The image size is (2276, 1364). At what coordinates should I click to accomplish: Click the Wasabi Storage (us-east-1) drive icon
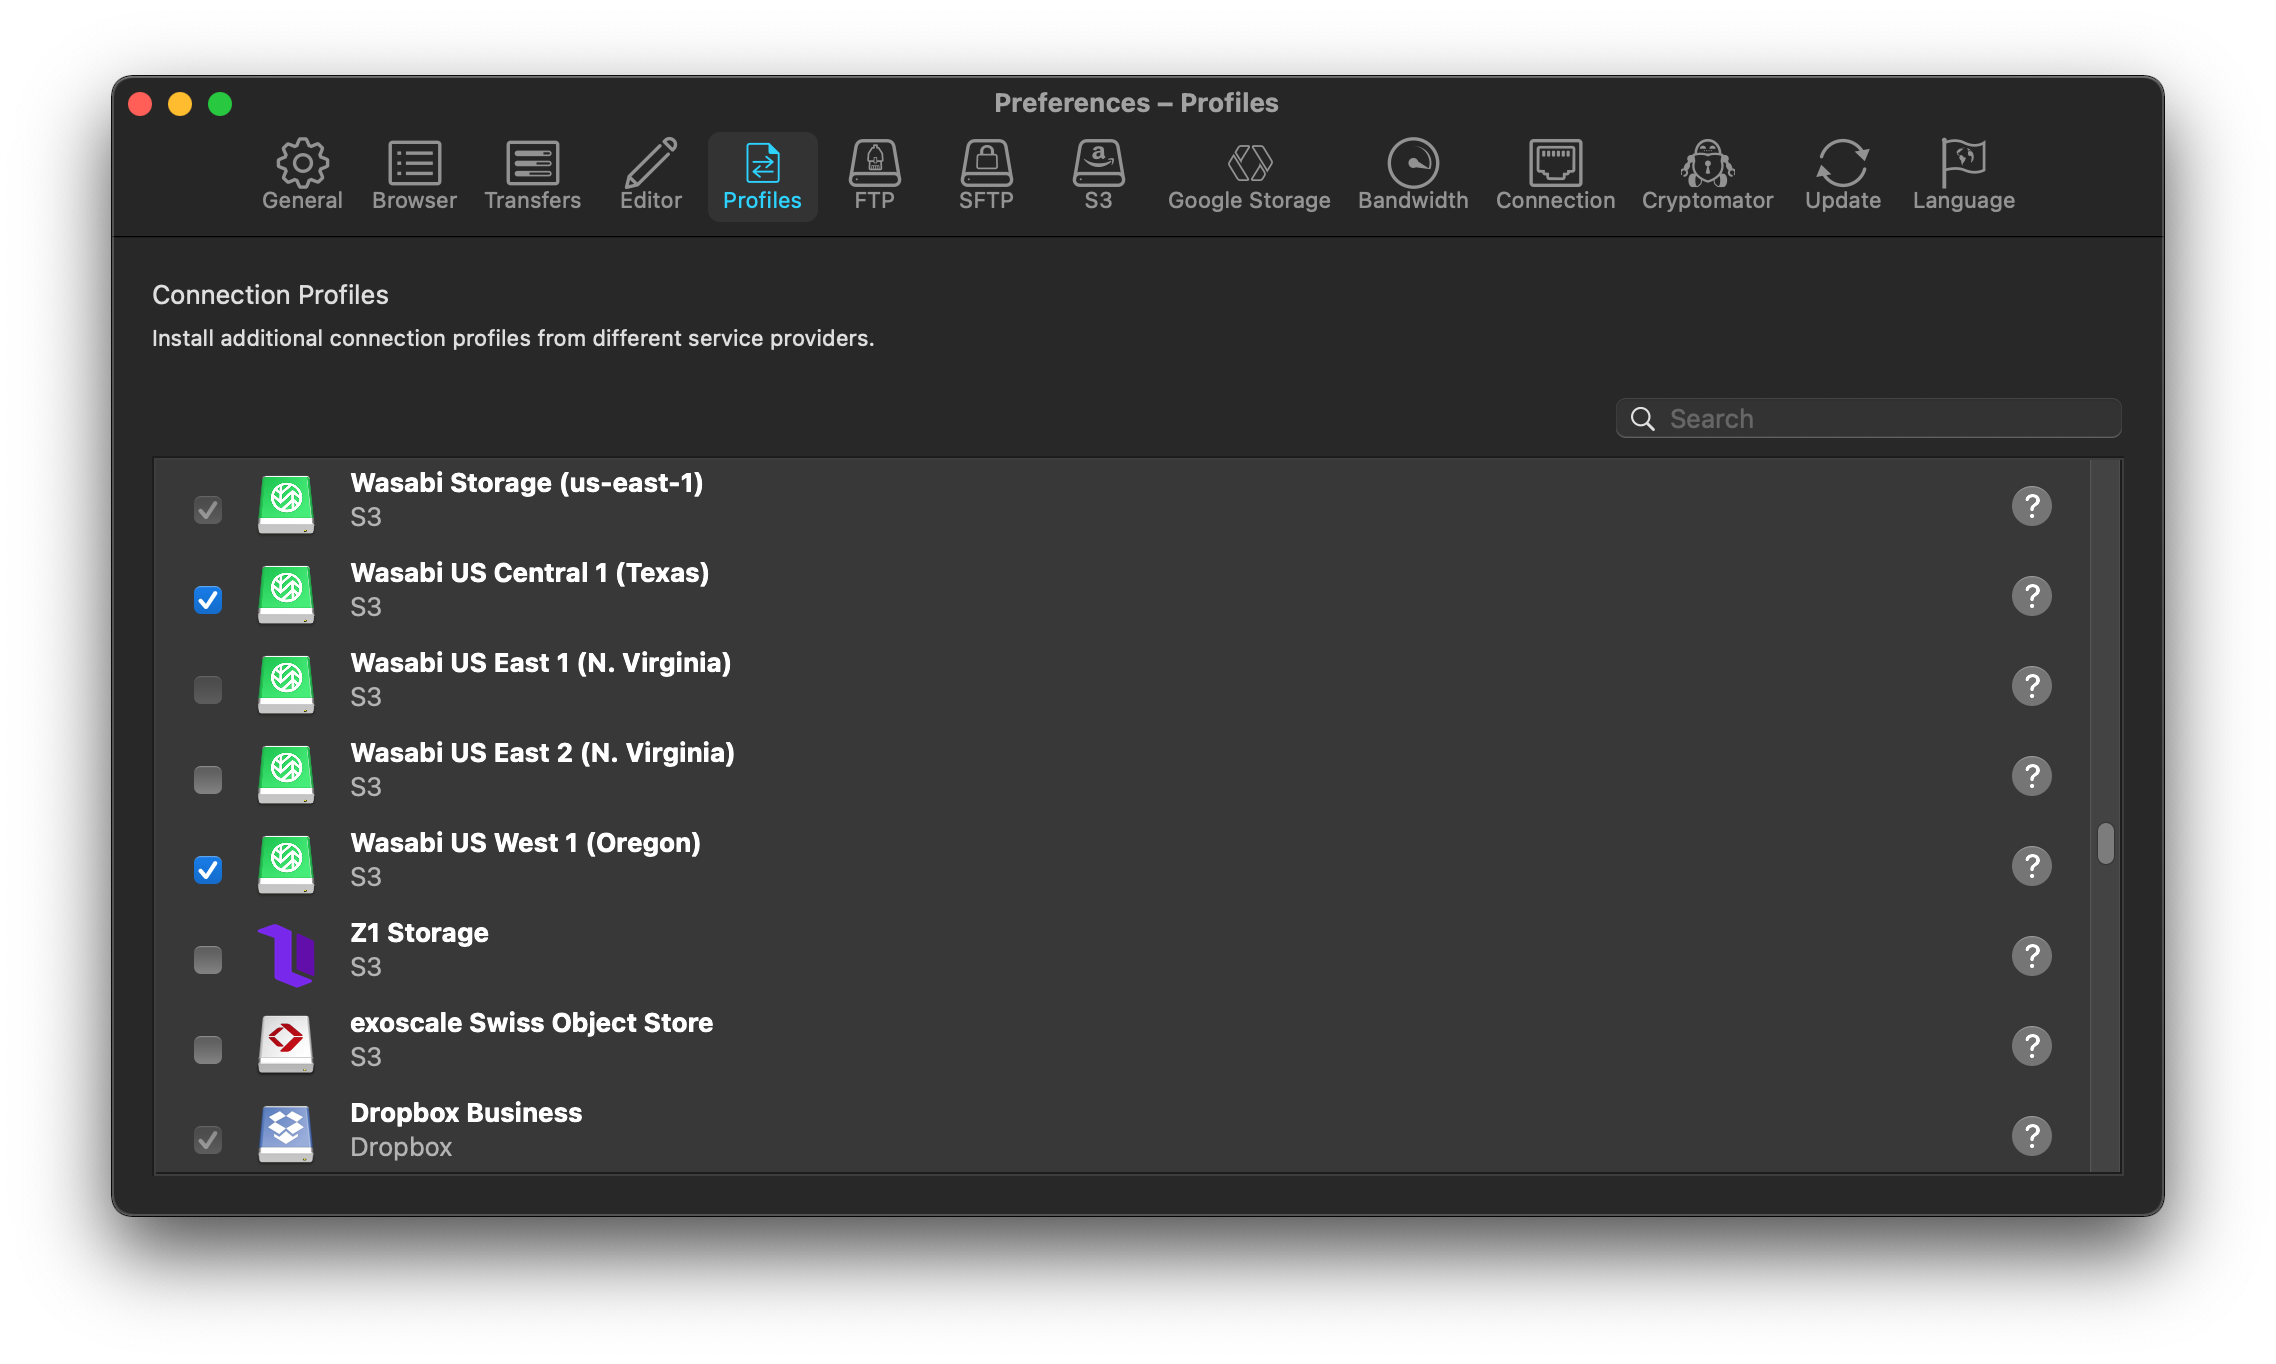pos(286,504)
